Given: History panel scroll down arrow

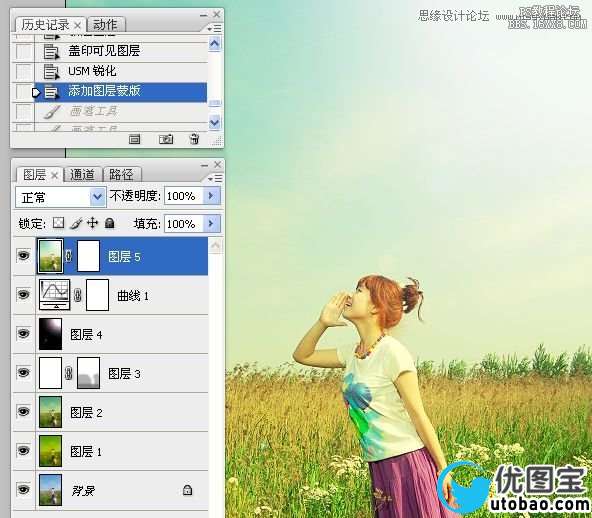Looking at the screenshot, I should [x=214, y=122].
